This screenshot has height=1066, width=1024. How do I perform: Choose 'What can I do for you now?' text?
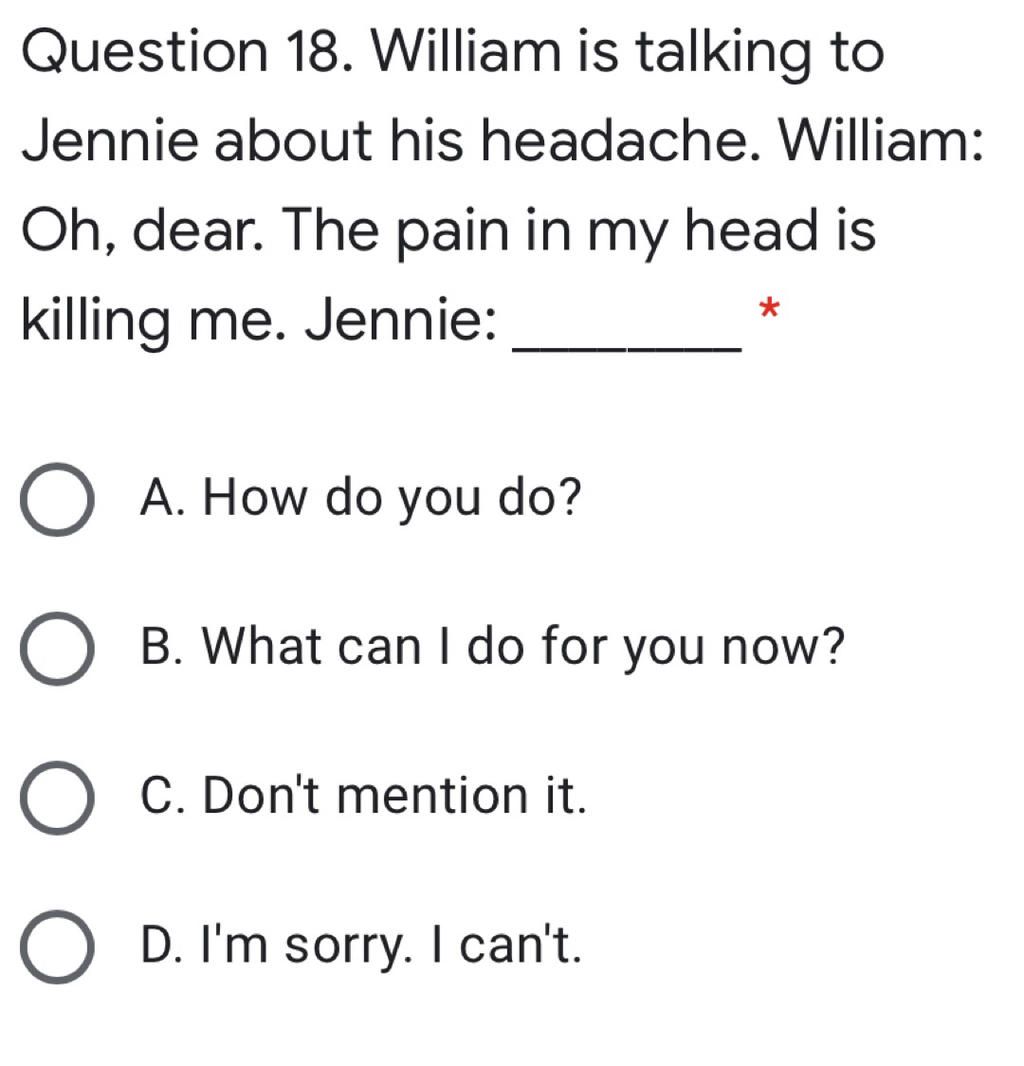tap(524, 647)
